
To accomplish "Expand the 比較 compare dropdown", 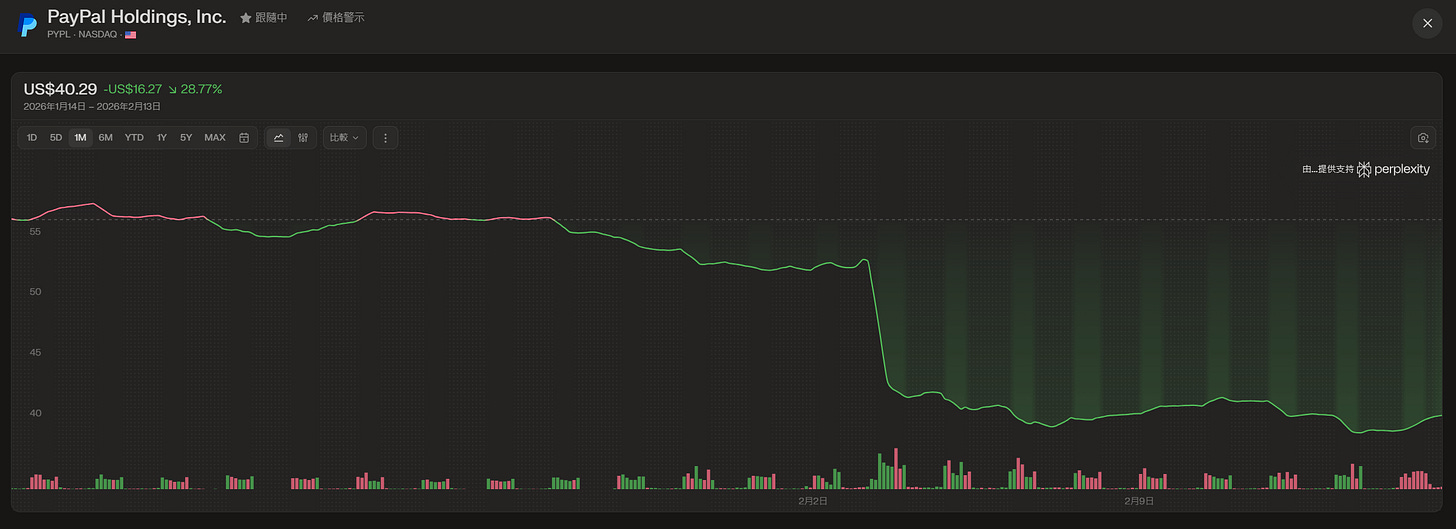I will (345, 137).
